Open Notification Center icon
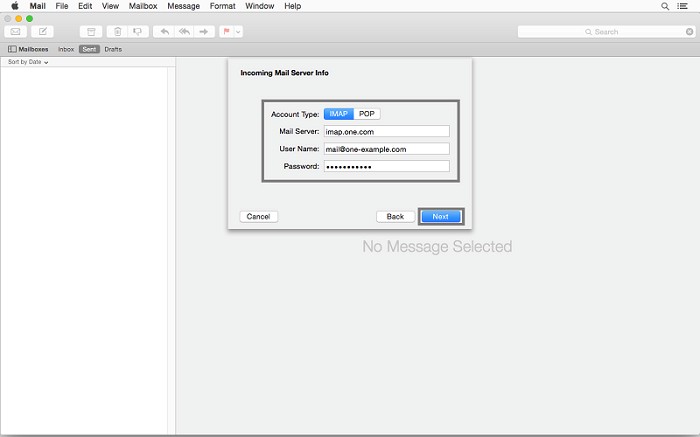Image resolution: width=700 pixels, height=437 pixels. (x=683, y=6)
